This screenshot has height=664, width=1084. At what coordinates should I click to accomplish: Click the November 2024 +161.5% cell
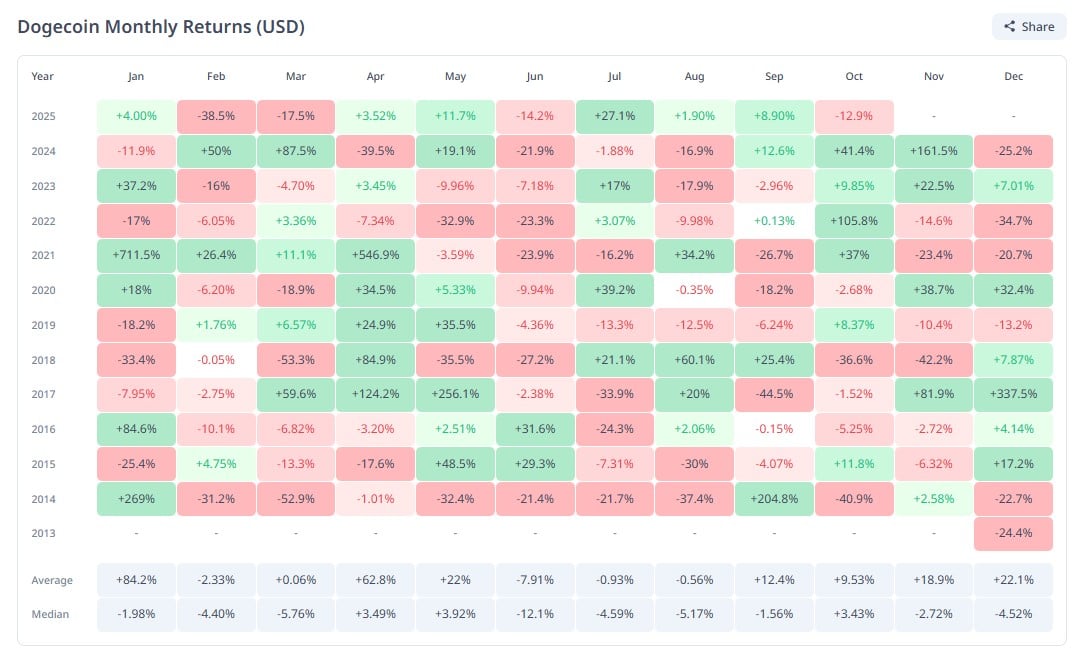pyautogui.click(x=933, y=151)
